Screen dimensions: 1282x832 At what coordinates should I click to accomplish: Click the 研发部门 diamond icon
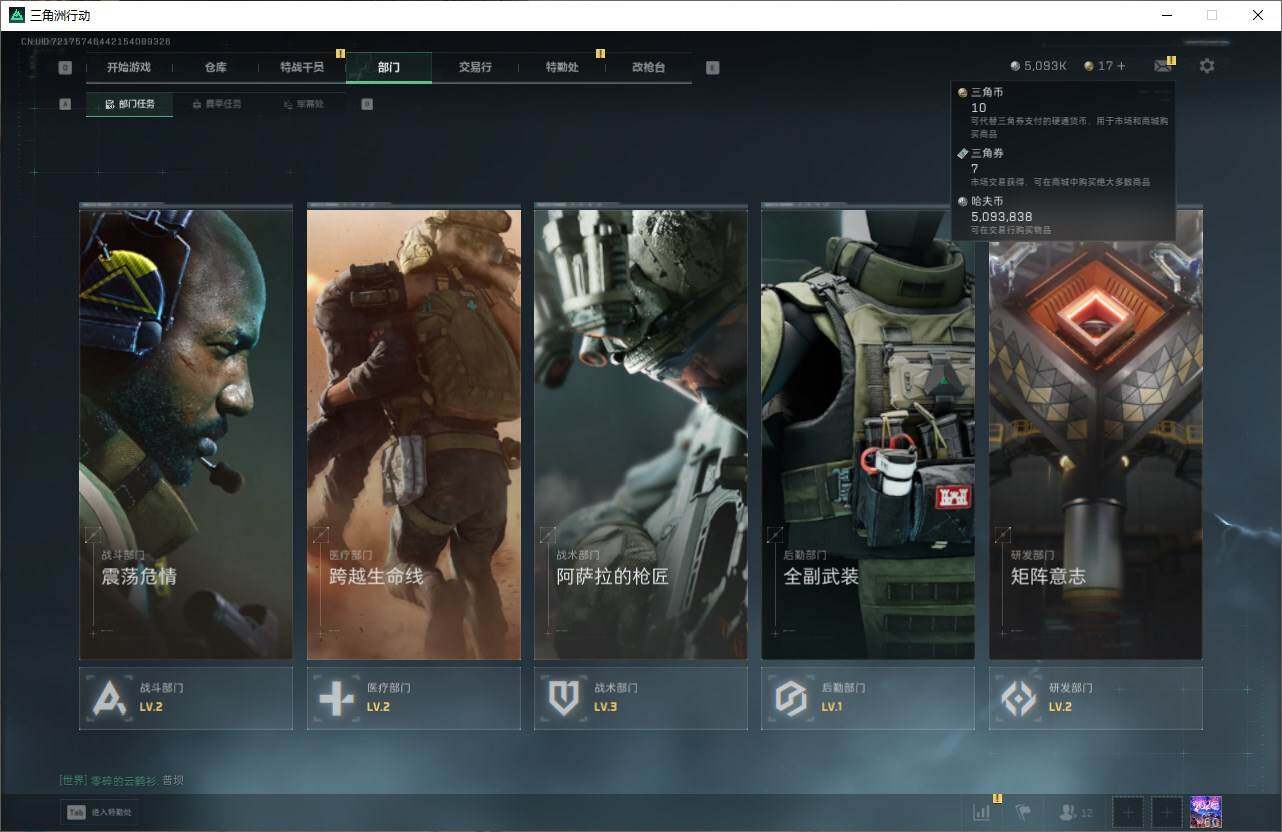(1018, 698)
